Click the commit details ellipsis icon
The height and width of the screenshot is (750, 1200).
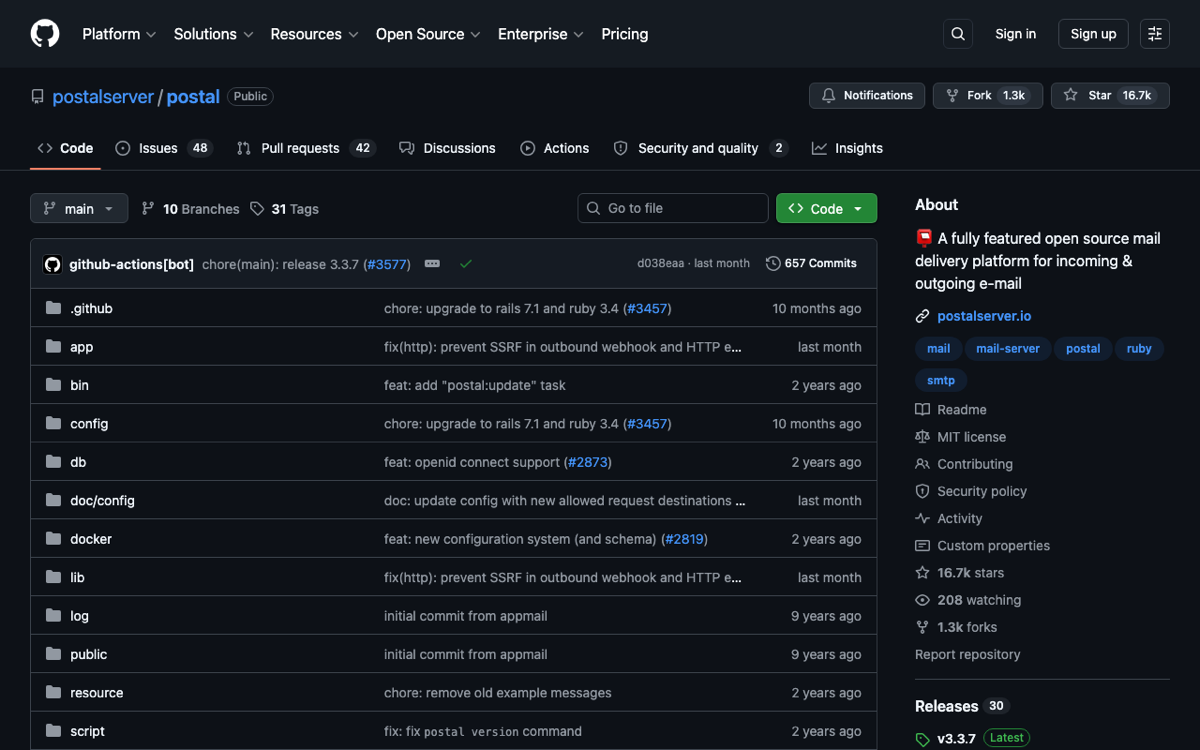pos(432,264)
